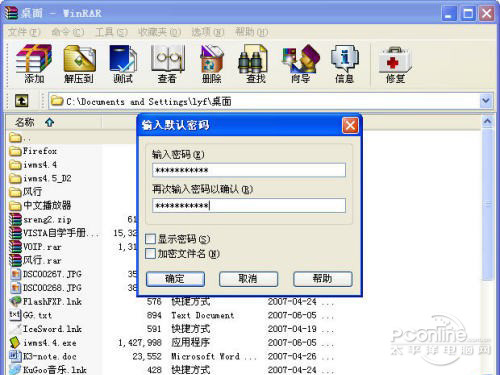This screenshot has width=500, height=375.
Task: Click the VOIP.rar archive icon
Action: 15,247
